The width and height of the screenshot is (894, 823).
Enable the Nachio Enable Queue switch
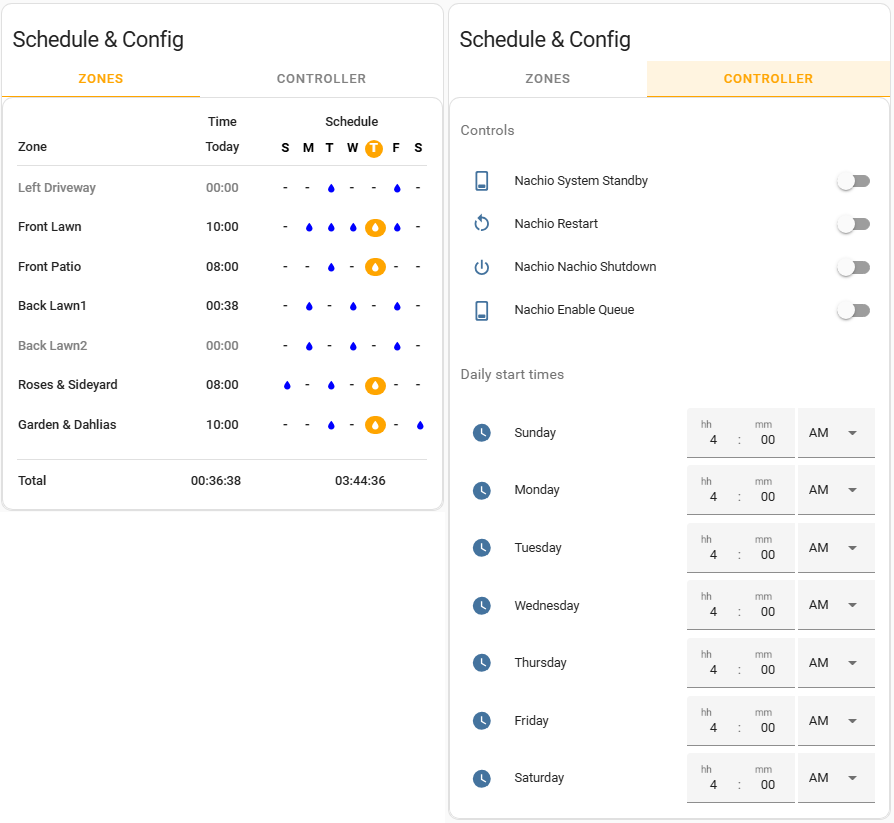click(x=853, y=310)
